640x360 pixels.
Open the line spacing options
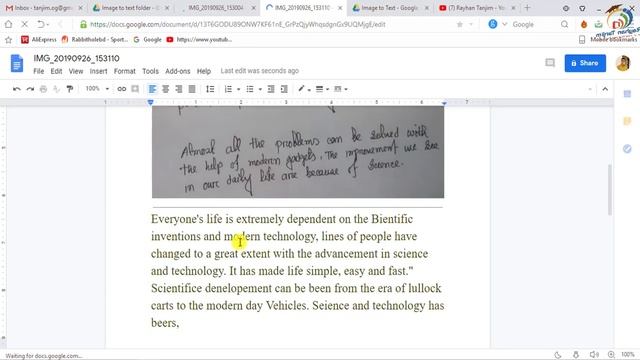click(x=210, y=89)
